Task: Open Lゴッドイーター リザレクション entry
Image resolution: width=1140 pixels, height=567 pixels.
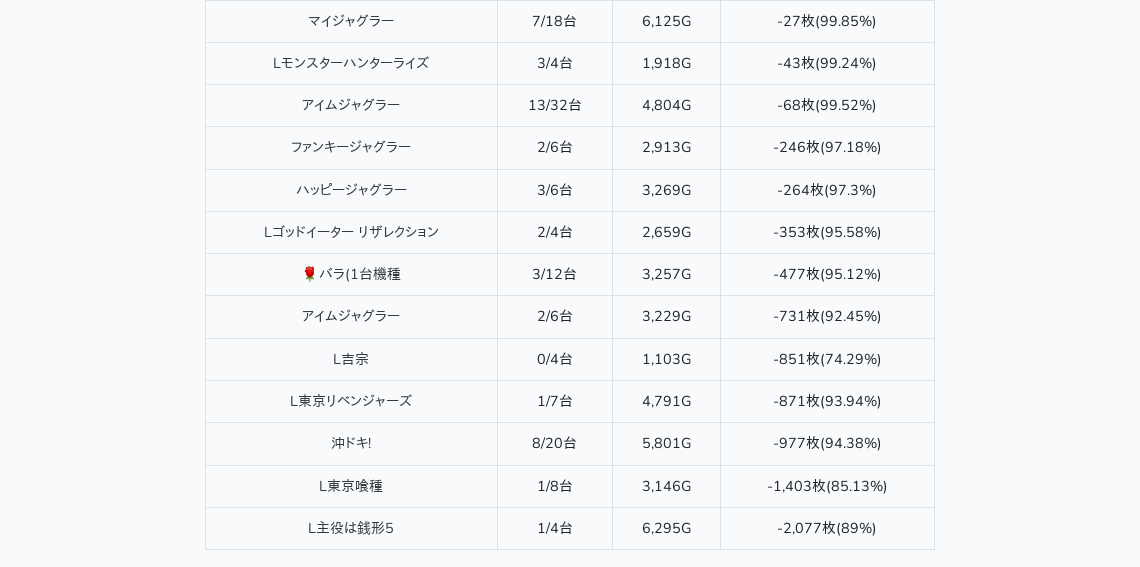Action: [351, 232]
